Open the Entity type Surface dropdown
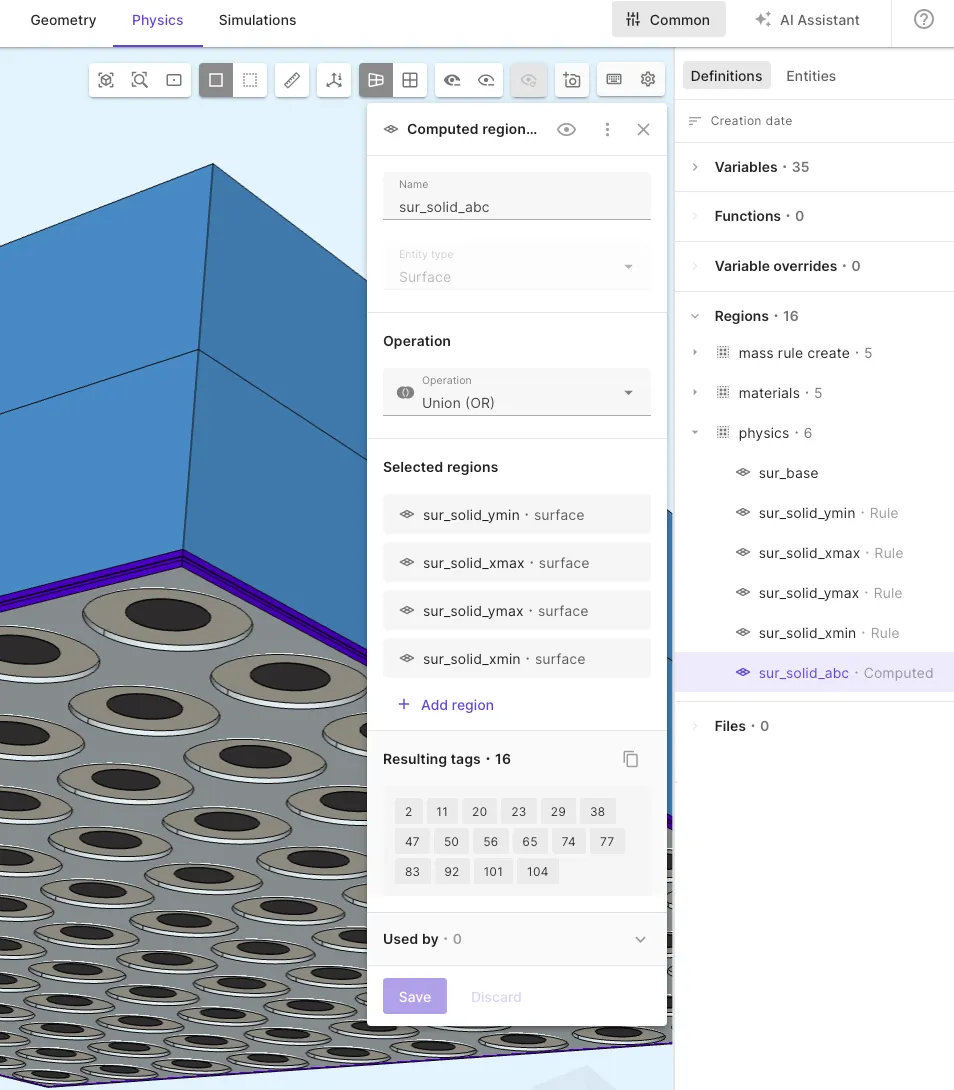 (x=517, y=266)
